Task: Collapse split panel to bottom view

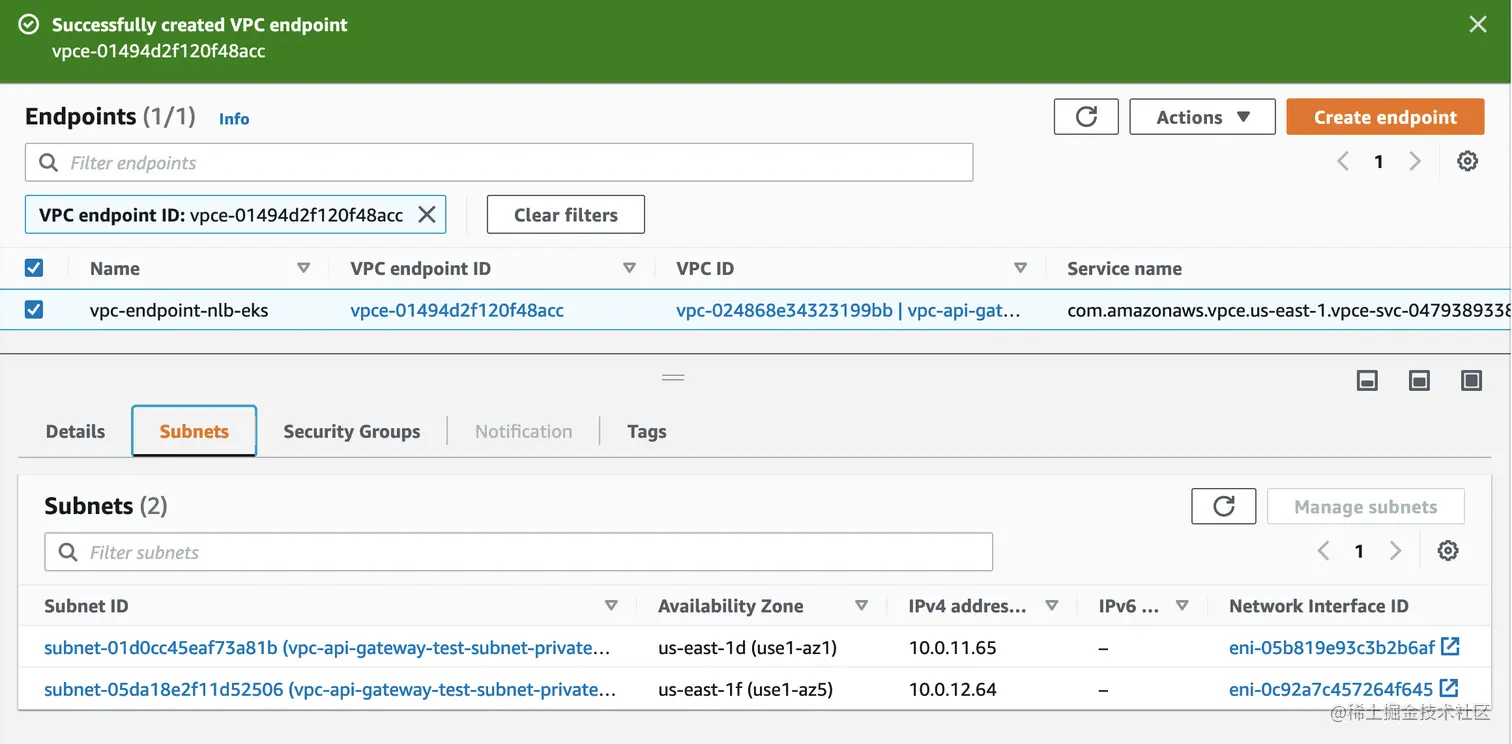Action: coord(1367,380)
